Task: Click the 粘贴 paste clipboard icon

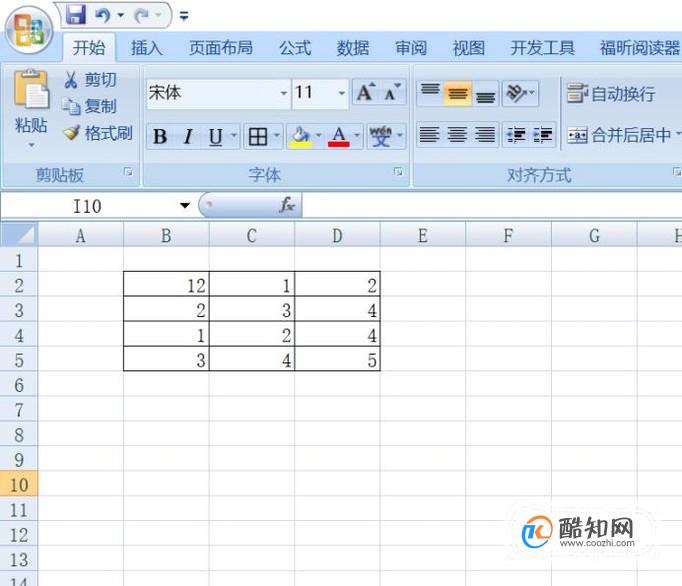Action: click(x=31, y=90)
